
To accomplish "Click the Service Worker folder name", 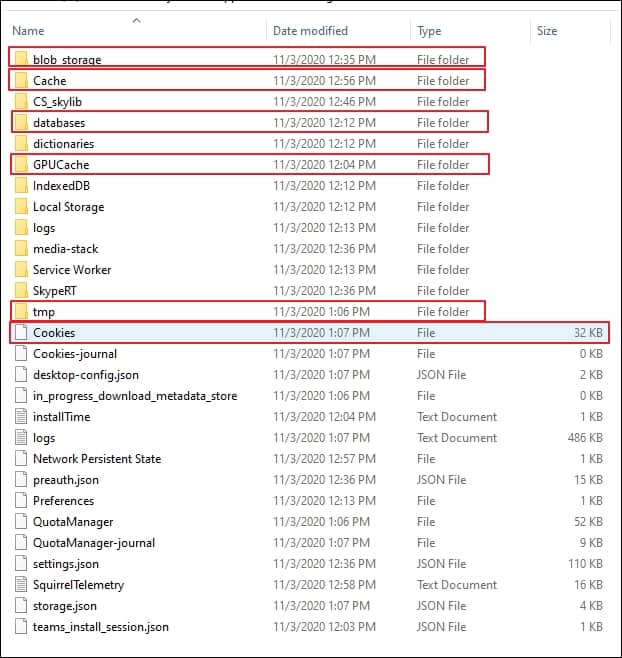I will (72, 270).
